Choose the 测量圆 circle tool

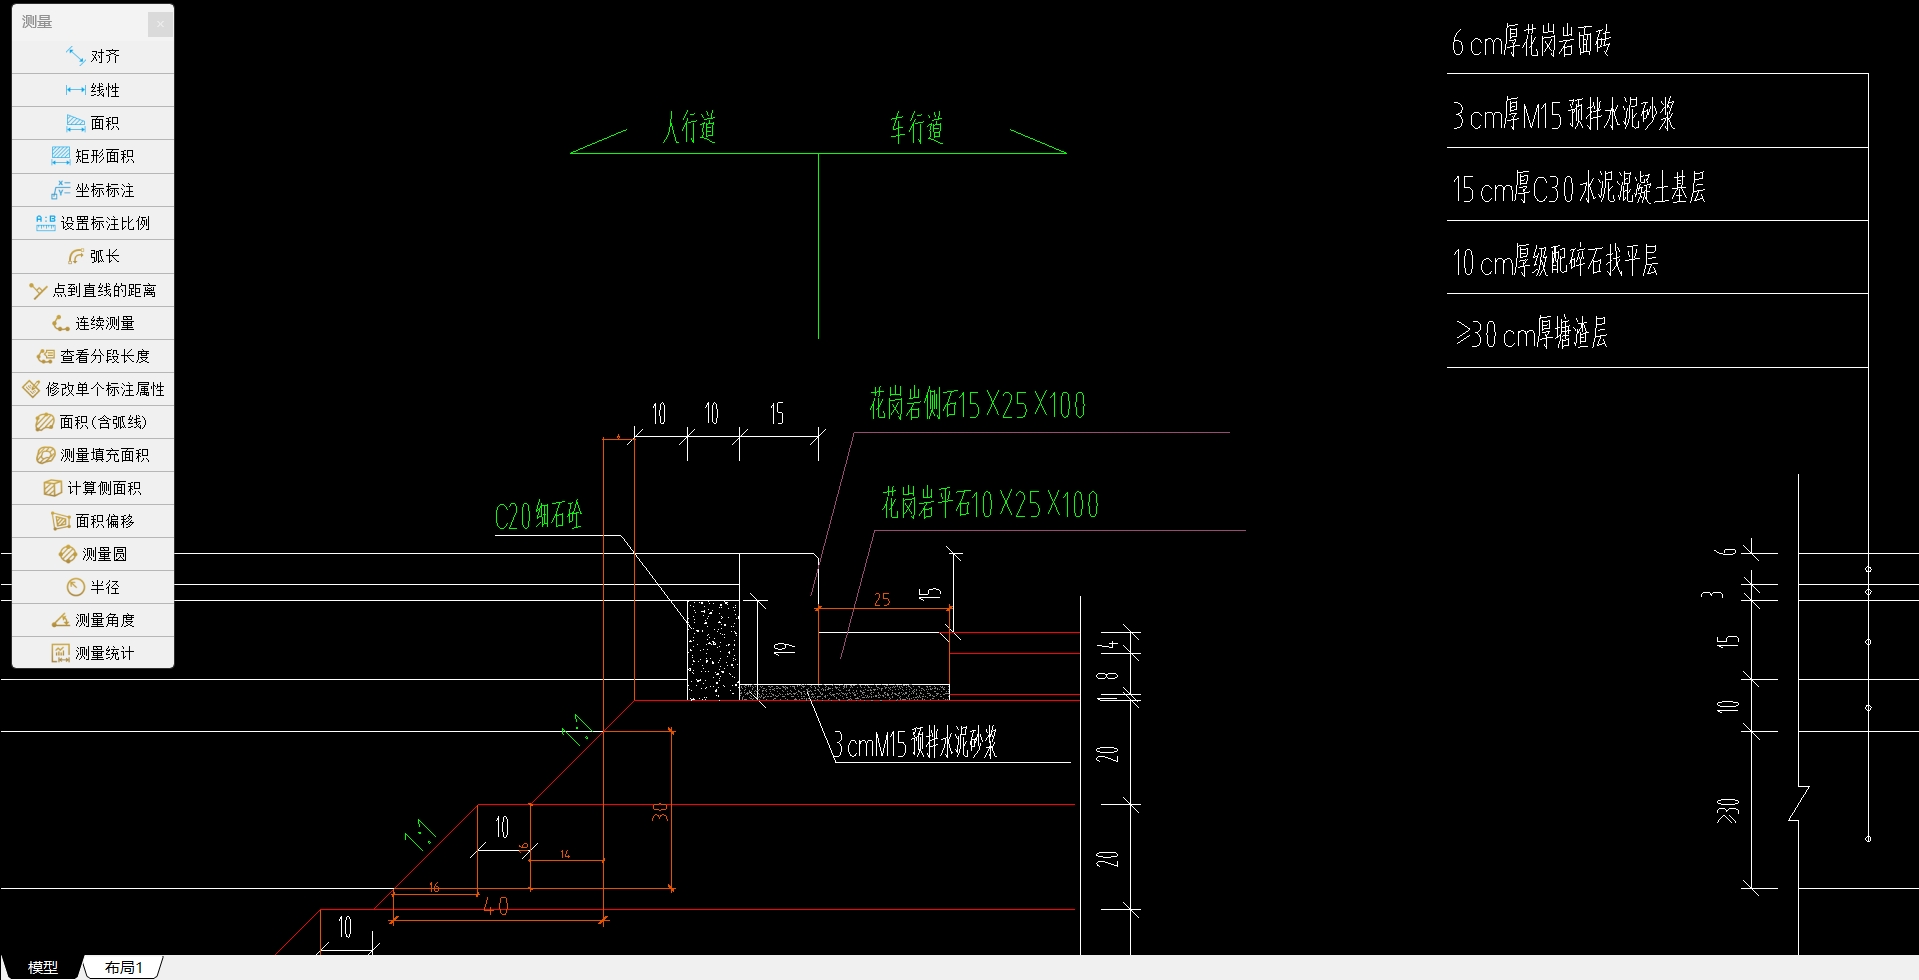tap(93, 554)
